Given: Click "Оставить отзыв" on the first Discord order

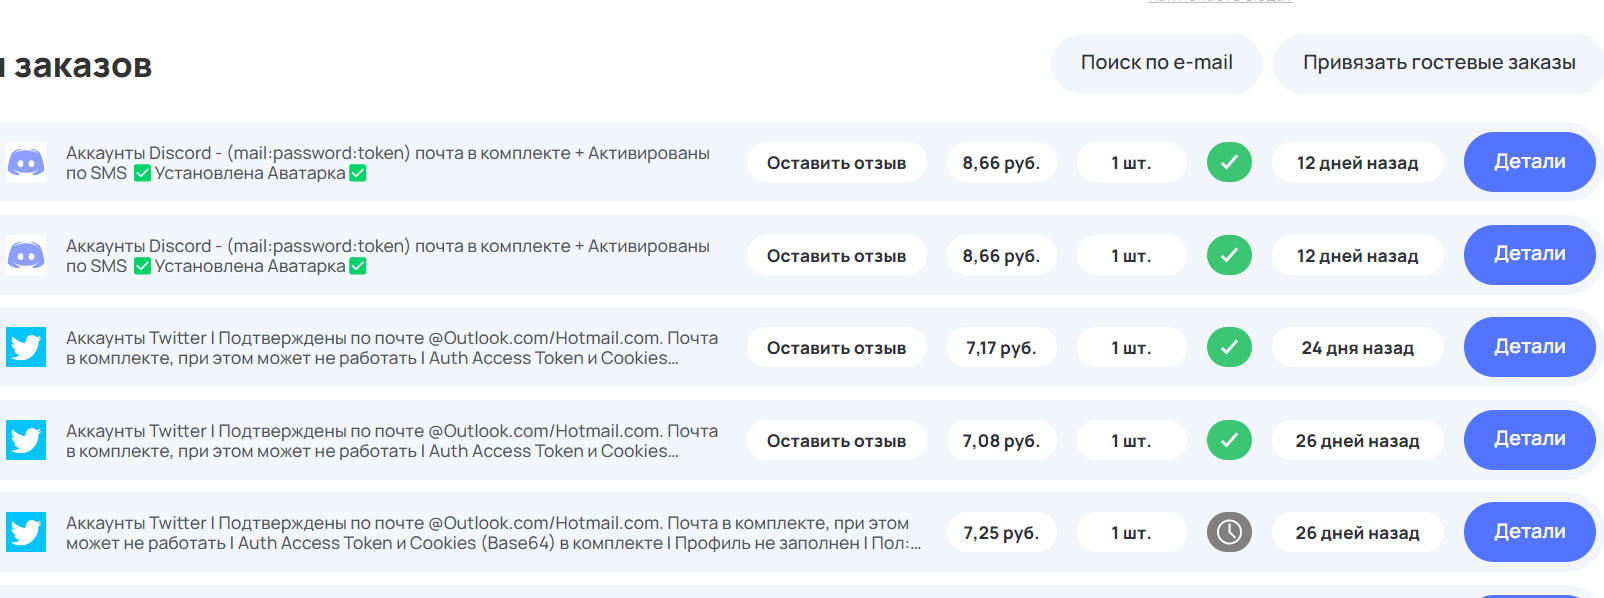Looking at the screenshot, I should coord(836,163).
